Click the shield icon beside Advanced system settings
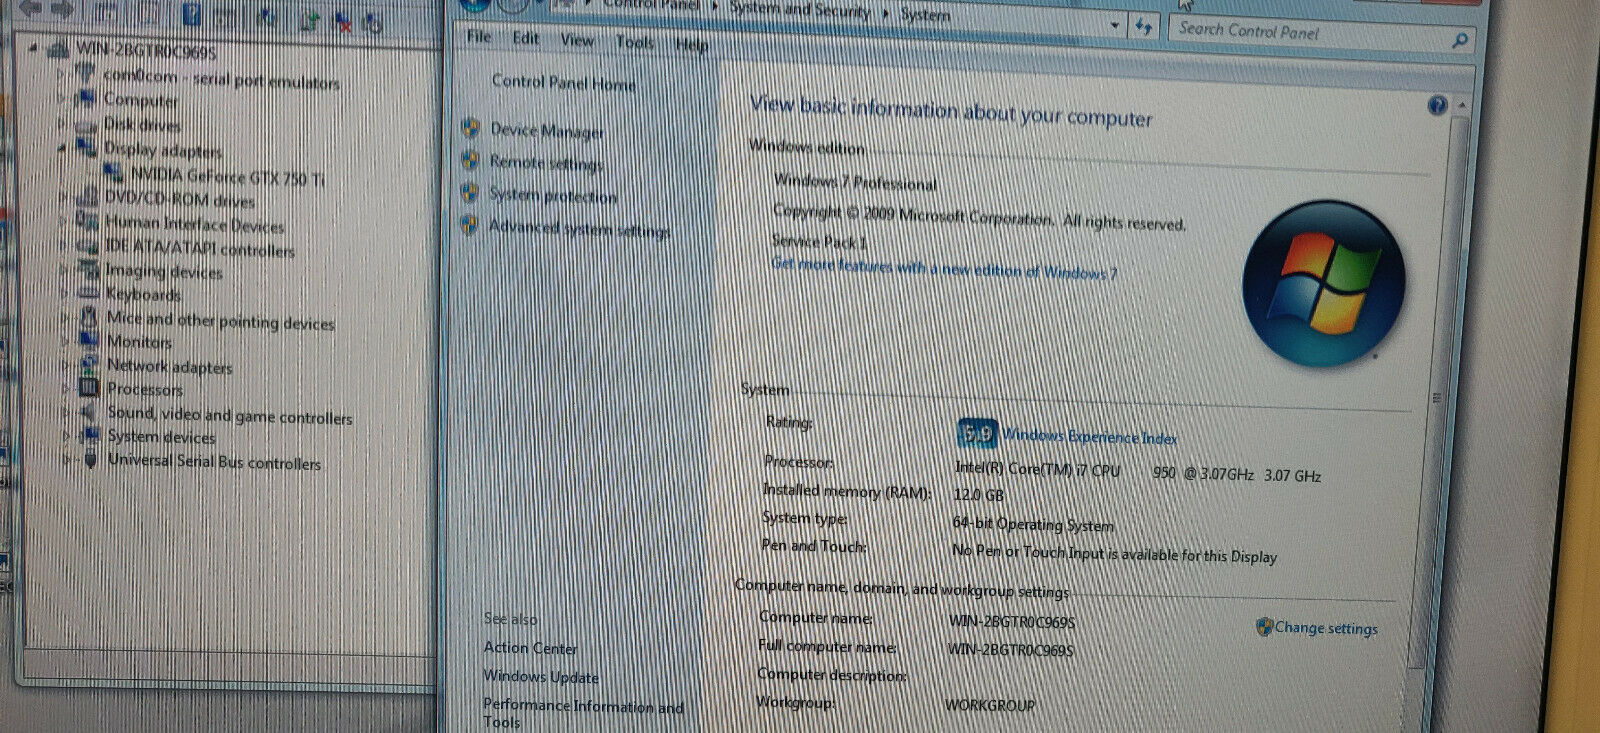The height and width of the screenshot is (733, 1600). (469, 225)
